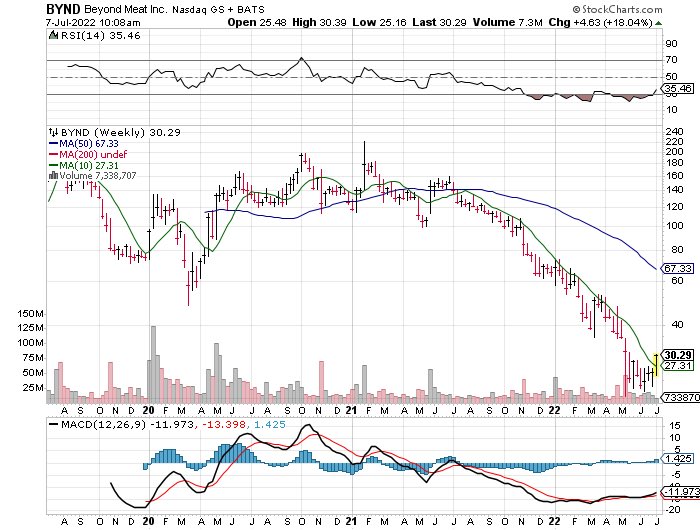
Task: Click the Low 25.16 value
Action: [379, 22]
